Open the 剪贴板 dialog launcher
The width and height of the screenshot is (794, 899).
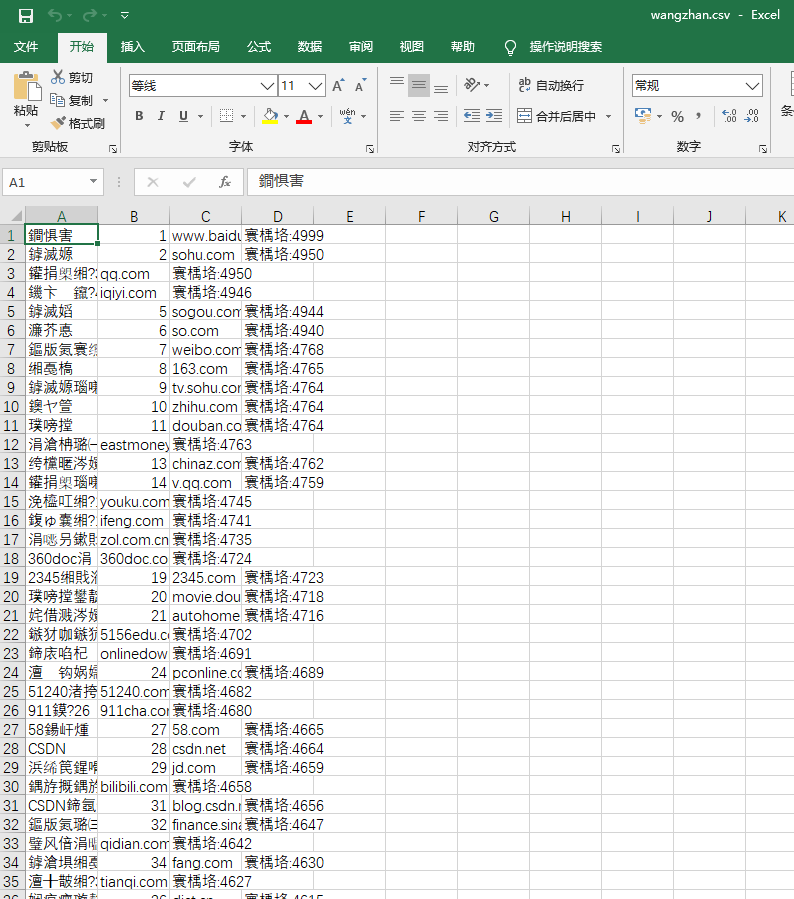pos(113,149)
